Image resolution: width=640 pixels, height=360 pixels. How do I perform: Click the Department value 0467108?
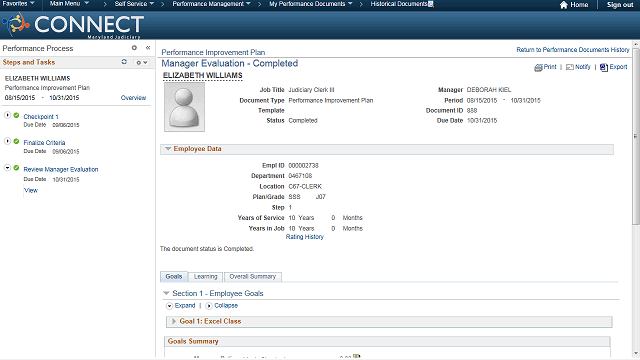pos(300,176)
